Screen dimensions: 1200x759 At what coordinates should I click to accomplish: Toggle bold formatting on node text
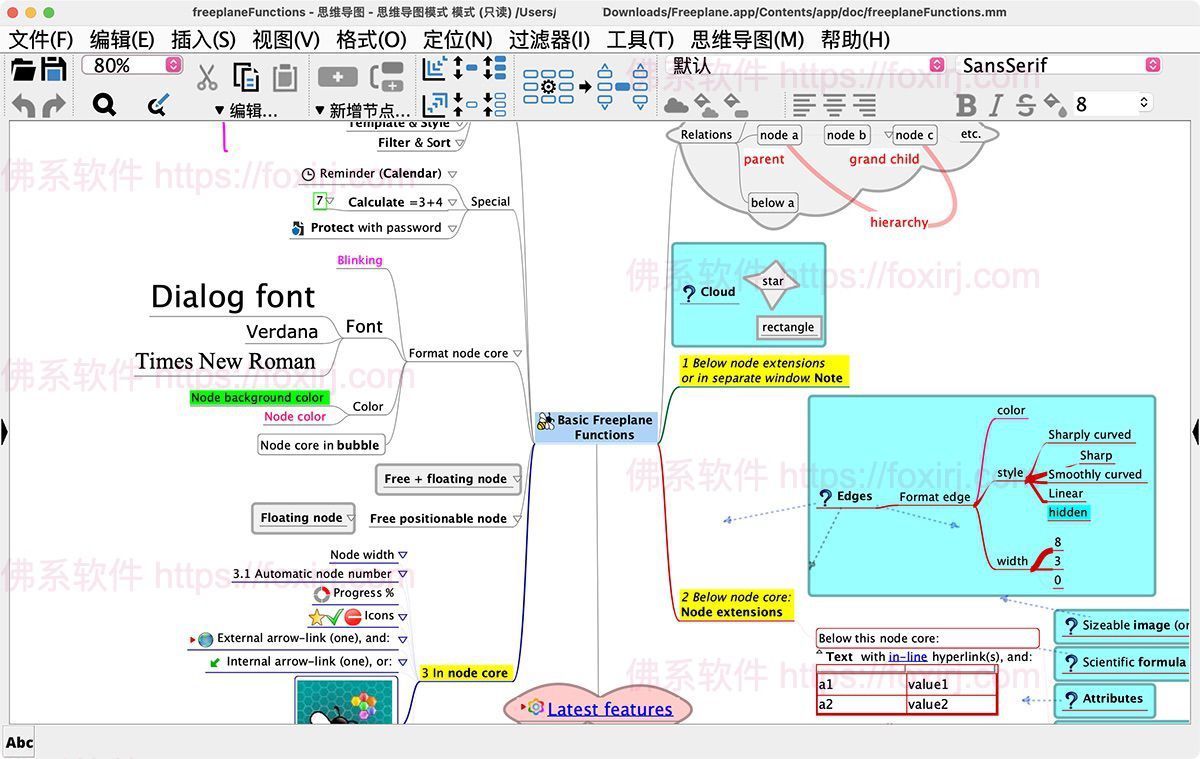coord(965,103)
